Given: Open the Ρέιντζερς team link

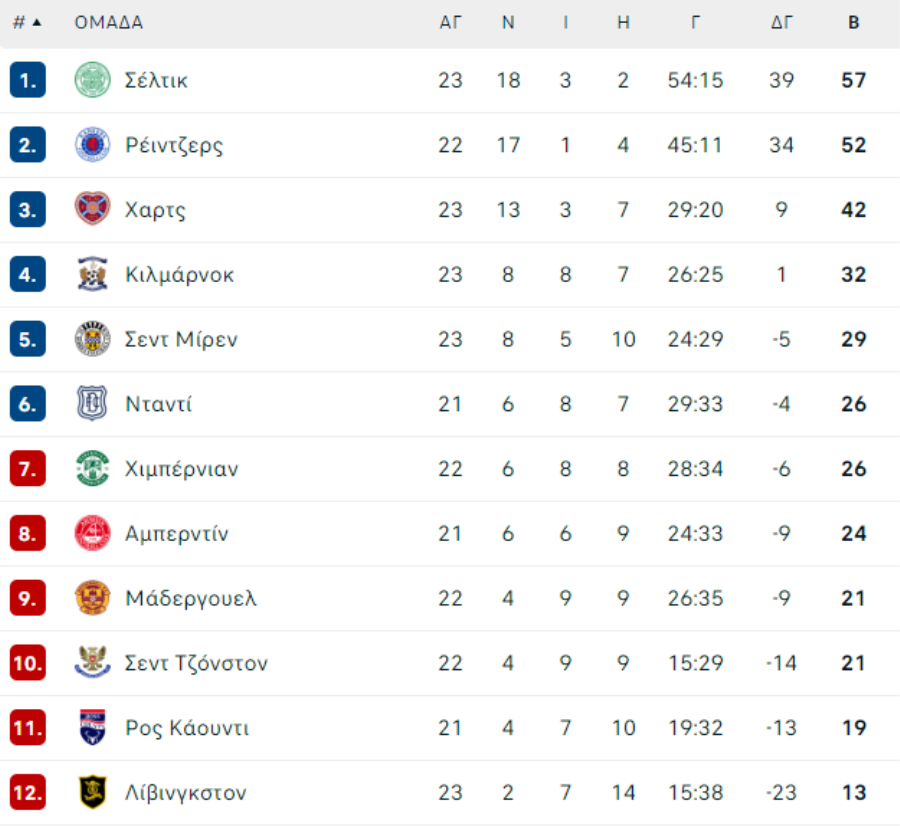Looking at the screenshot, I should tap(174, 145).
